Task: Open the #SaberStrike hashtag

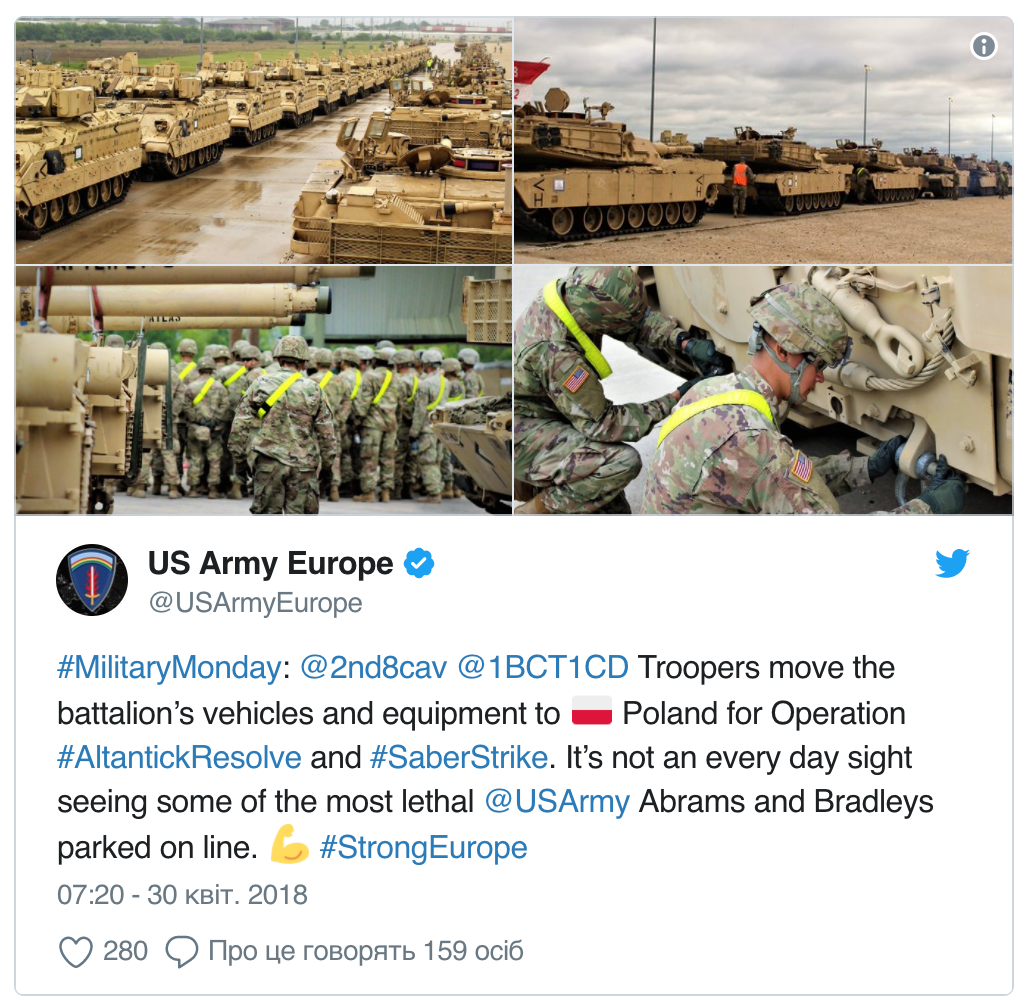Action: click(x=459, y=757)
